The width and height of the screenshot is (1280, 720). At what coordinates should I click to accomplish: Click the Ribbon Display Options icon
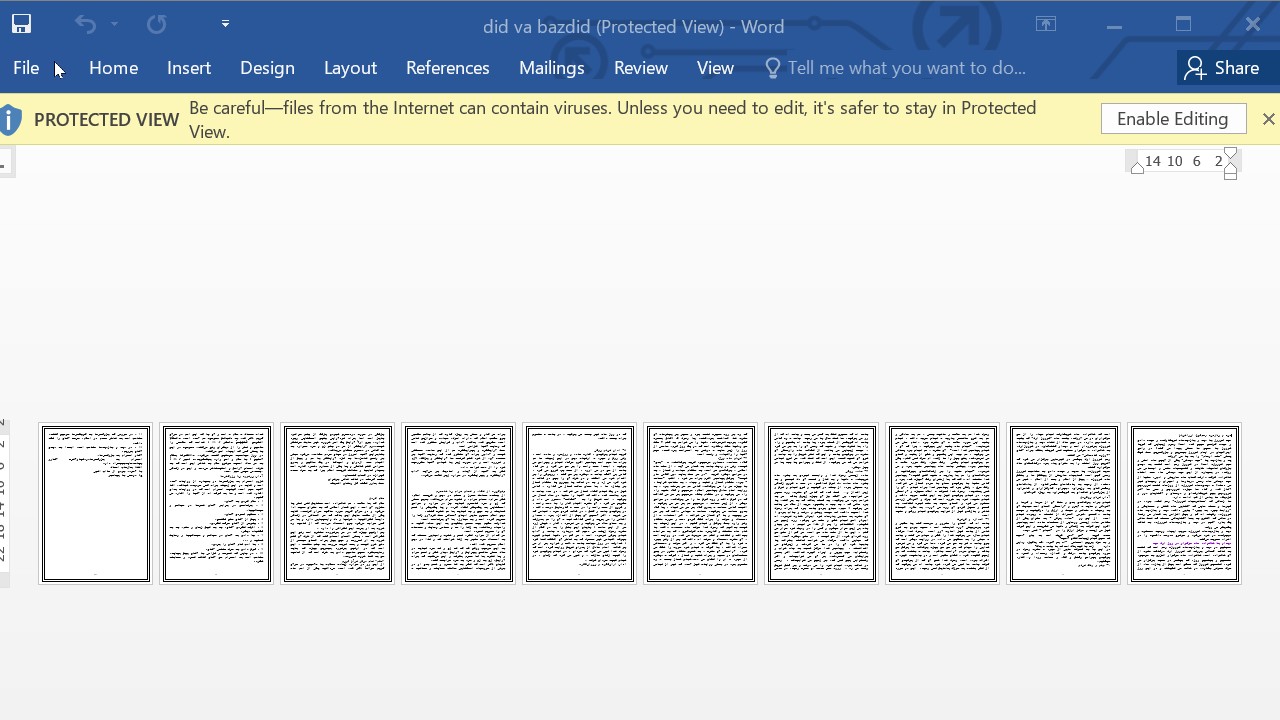1046,24
